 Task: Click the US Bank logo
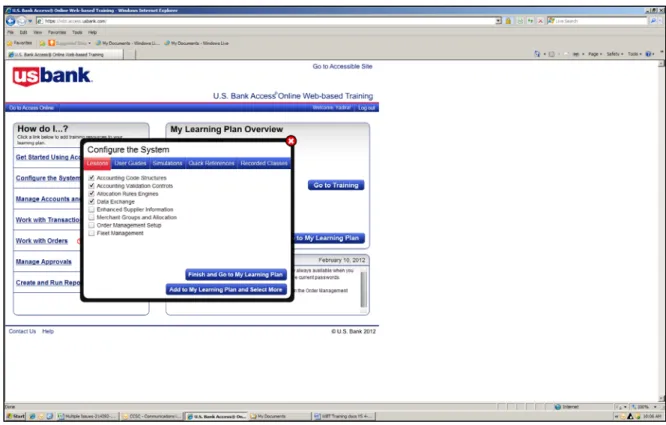(x=51, y=76)
